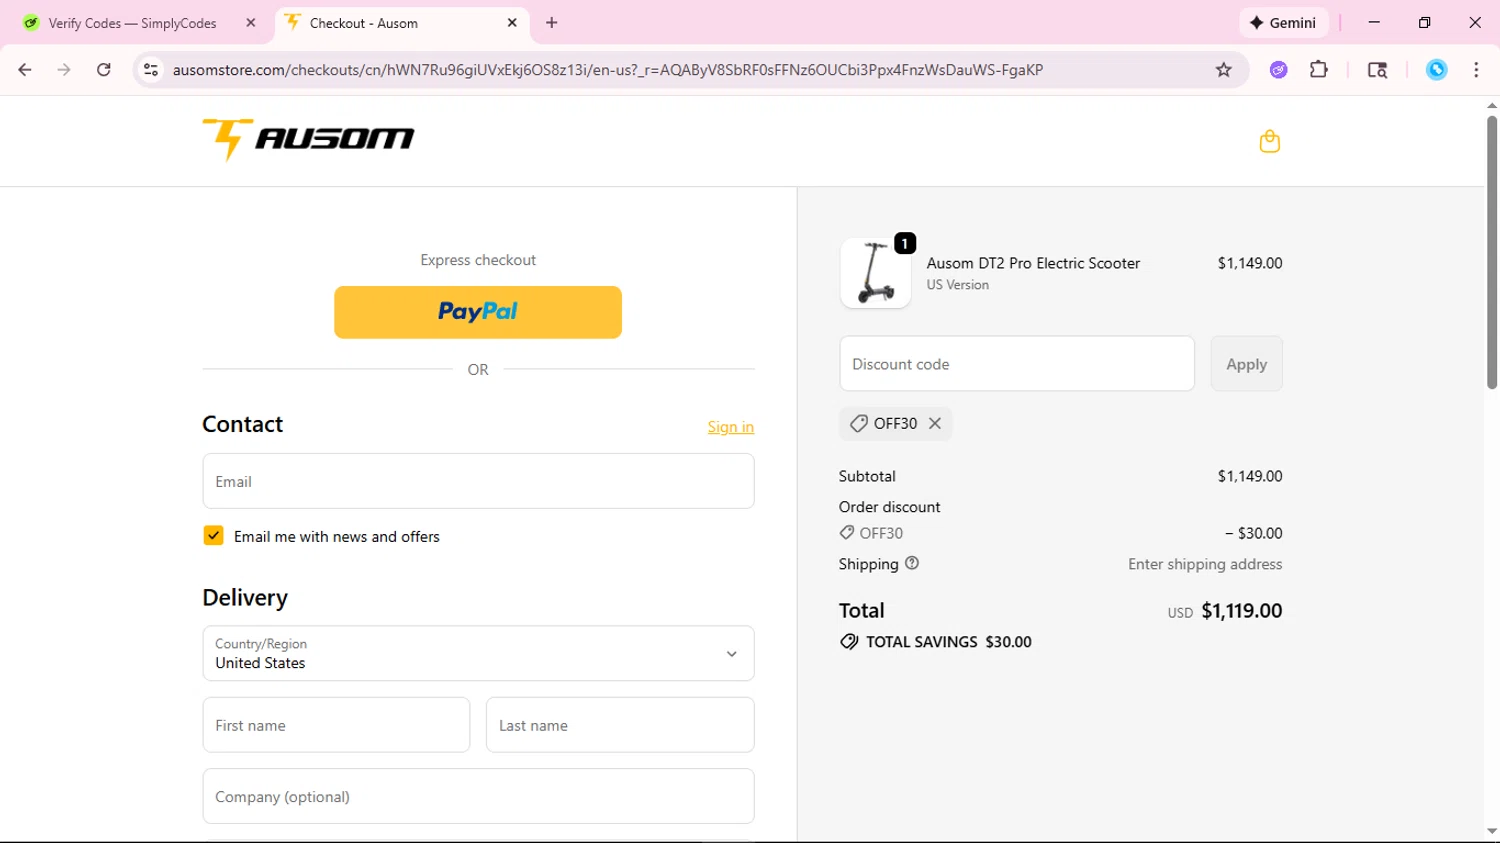Reload the checkout page
1500x843 pixels.
[104, 69]
